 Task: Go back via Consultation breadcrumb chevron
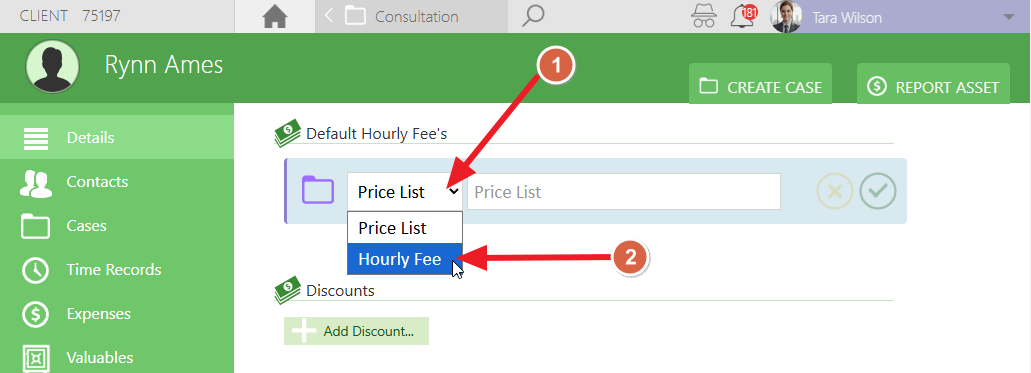click(x=329, y=16)
